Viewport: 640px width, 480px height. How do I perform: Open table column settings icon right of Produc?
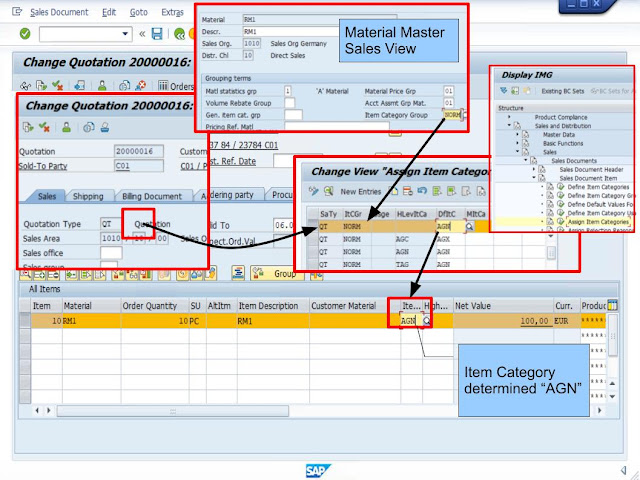click(x=612, y=305)
